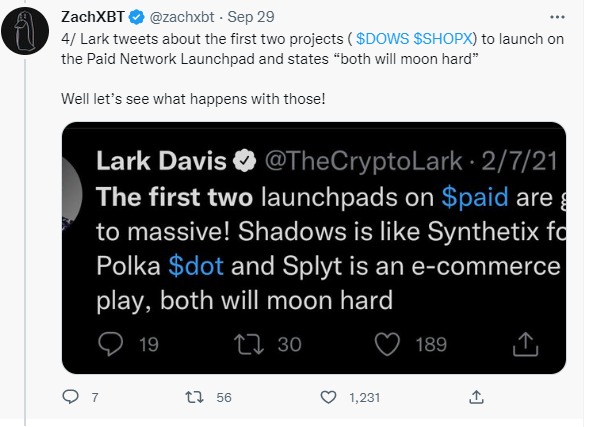Click the reply bubble showing 19 in the screenshot

point(110,344)
